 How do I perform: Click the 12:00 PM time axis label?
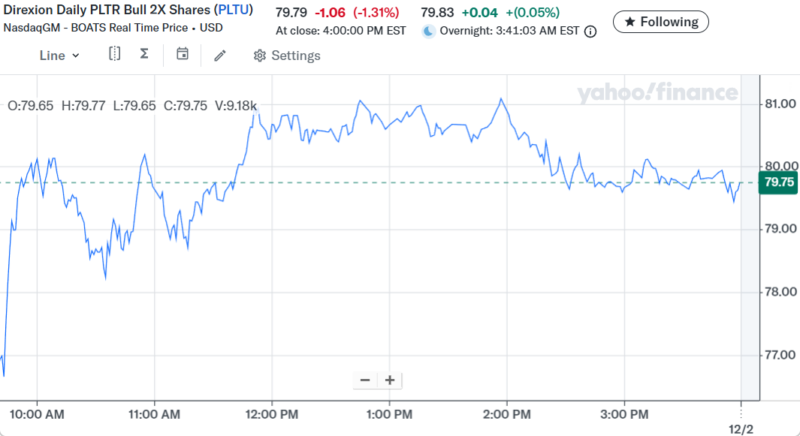click(273, 413)
